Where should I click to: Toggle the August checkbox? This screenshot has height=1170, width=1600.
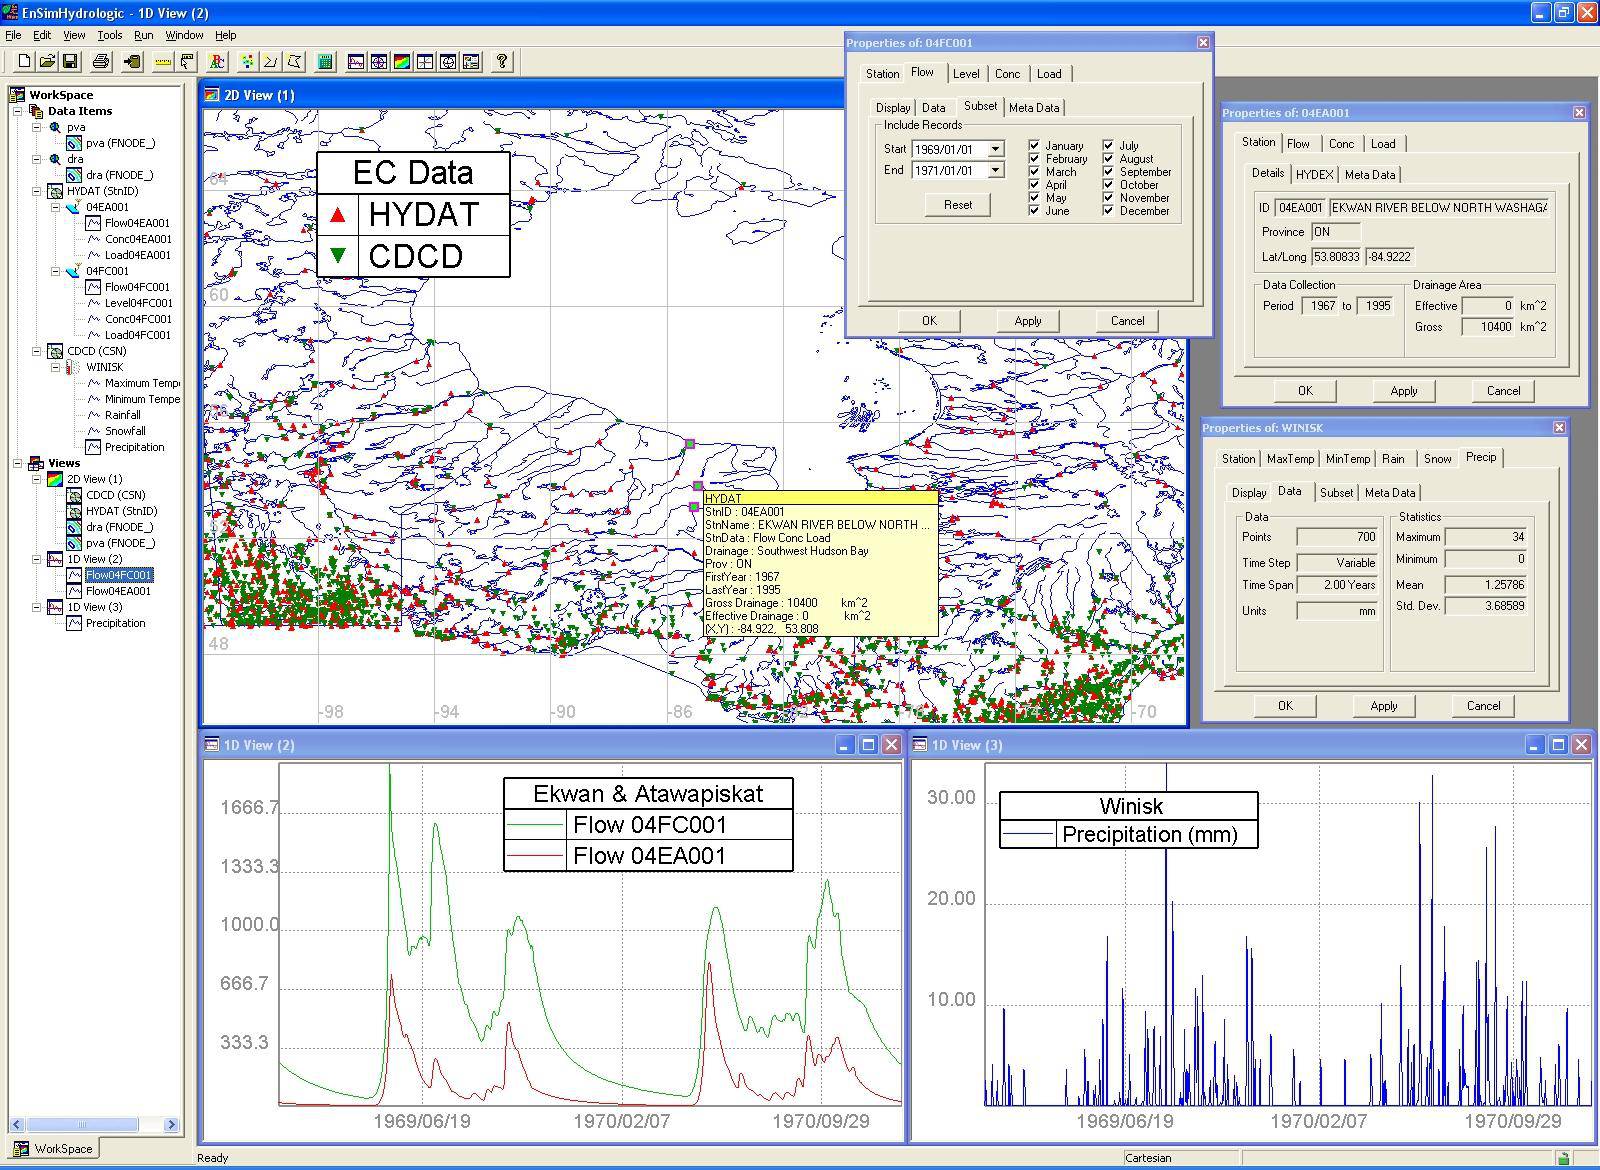(1109, 159)
